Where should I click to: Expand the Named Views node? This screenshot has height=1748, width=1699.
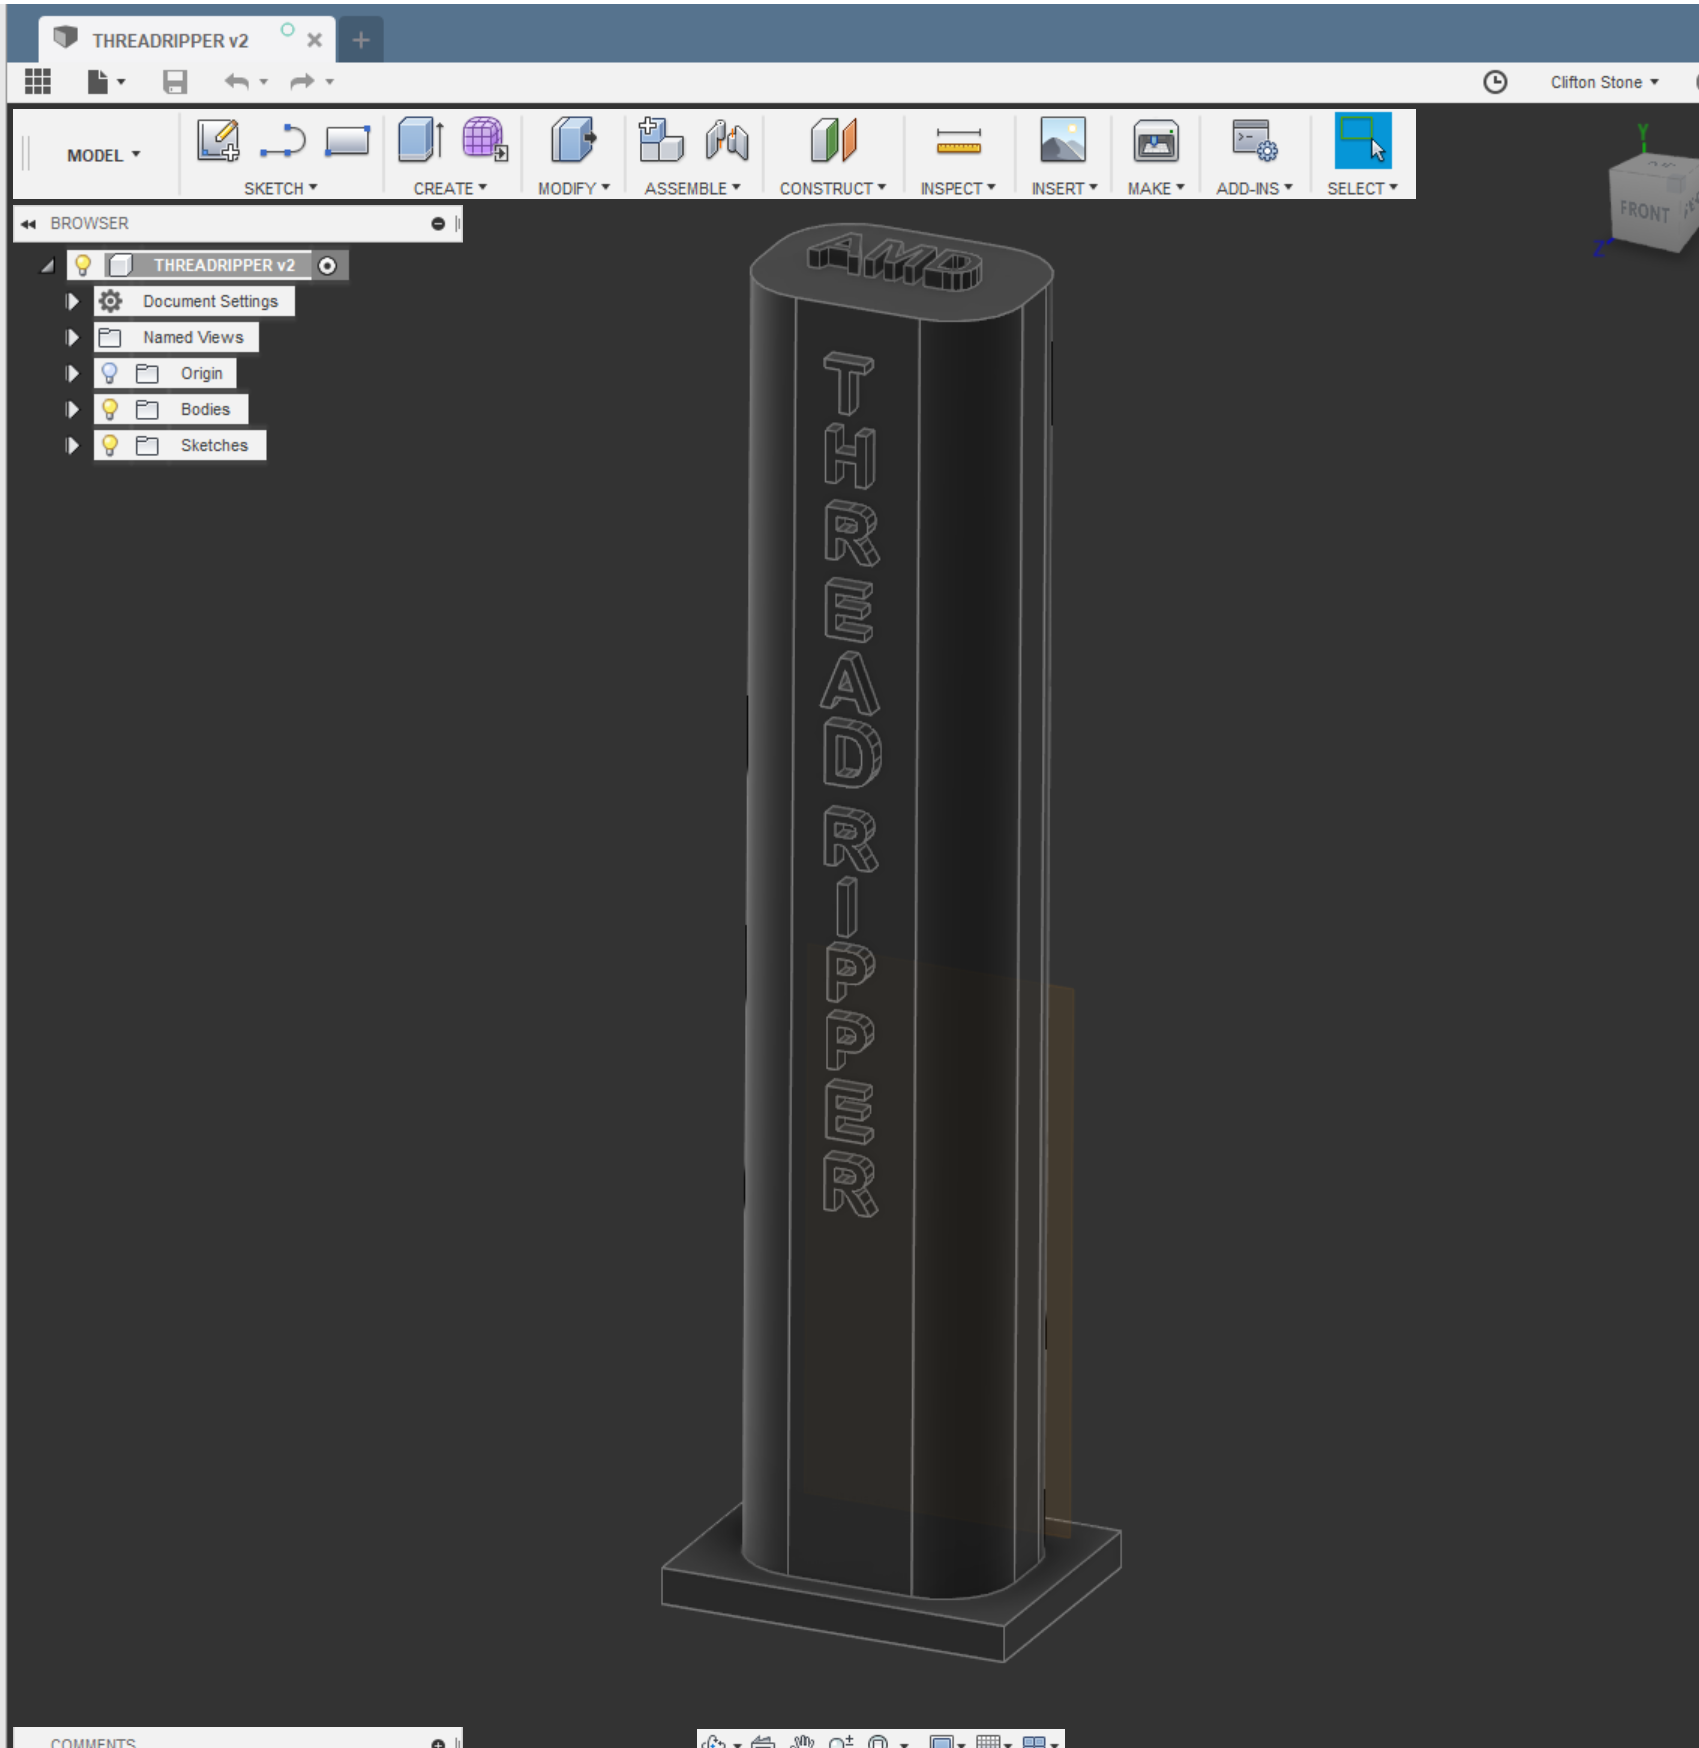pyautogui.click(x=72, y=337)
